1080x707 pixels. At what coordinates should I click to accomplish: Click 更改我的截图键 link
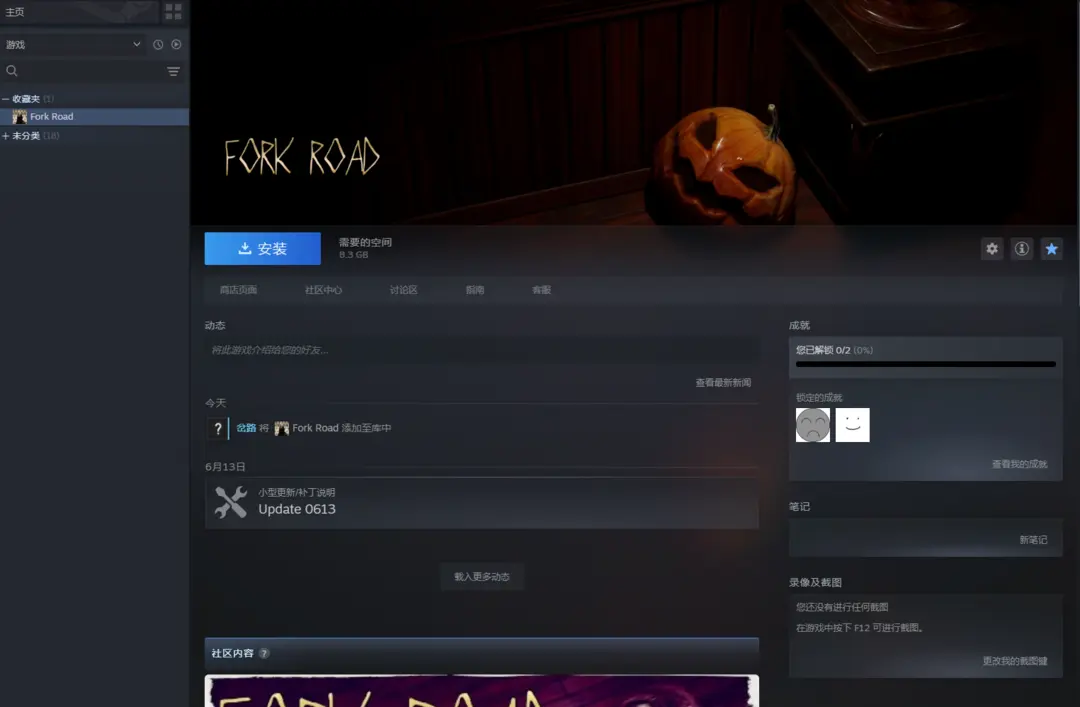(x=1015, y=661)
